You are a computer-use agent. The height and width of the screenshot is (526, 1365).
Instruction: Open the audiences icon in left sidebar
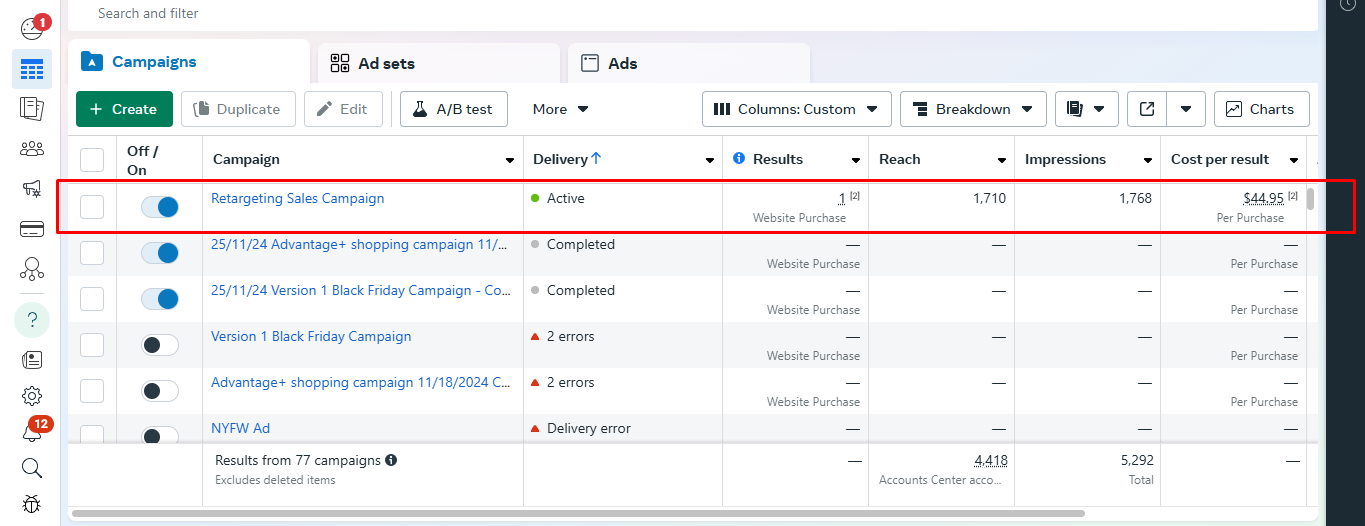tap(32, 149)
